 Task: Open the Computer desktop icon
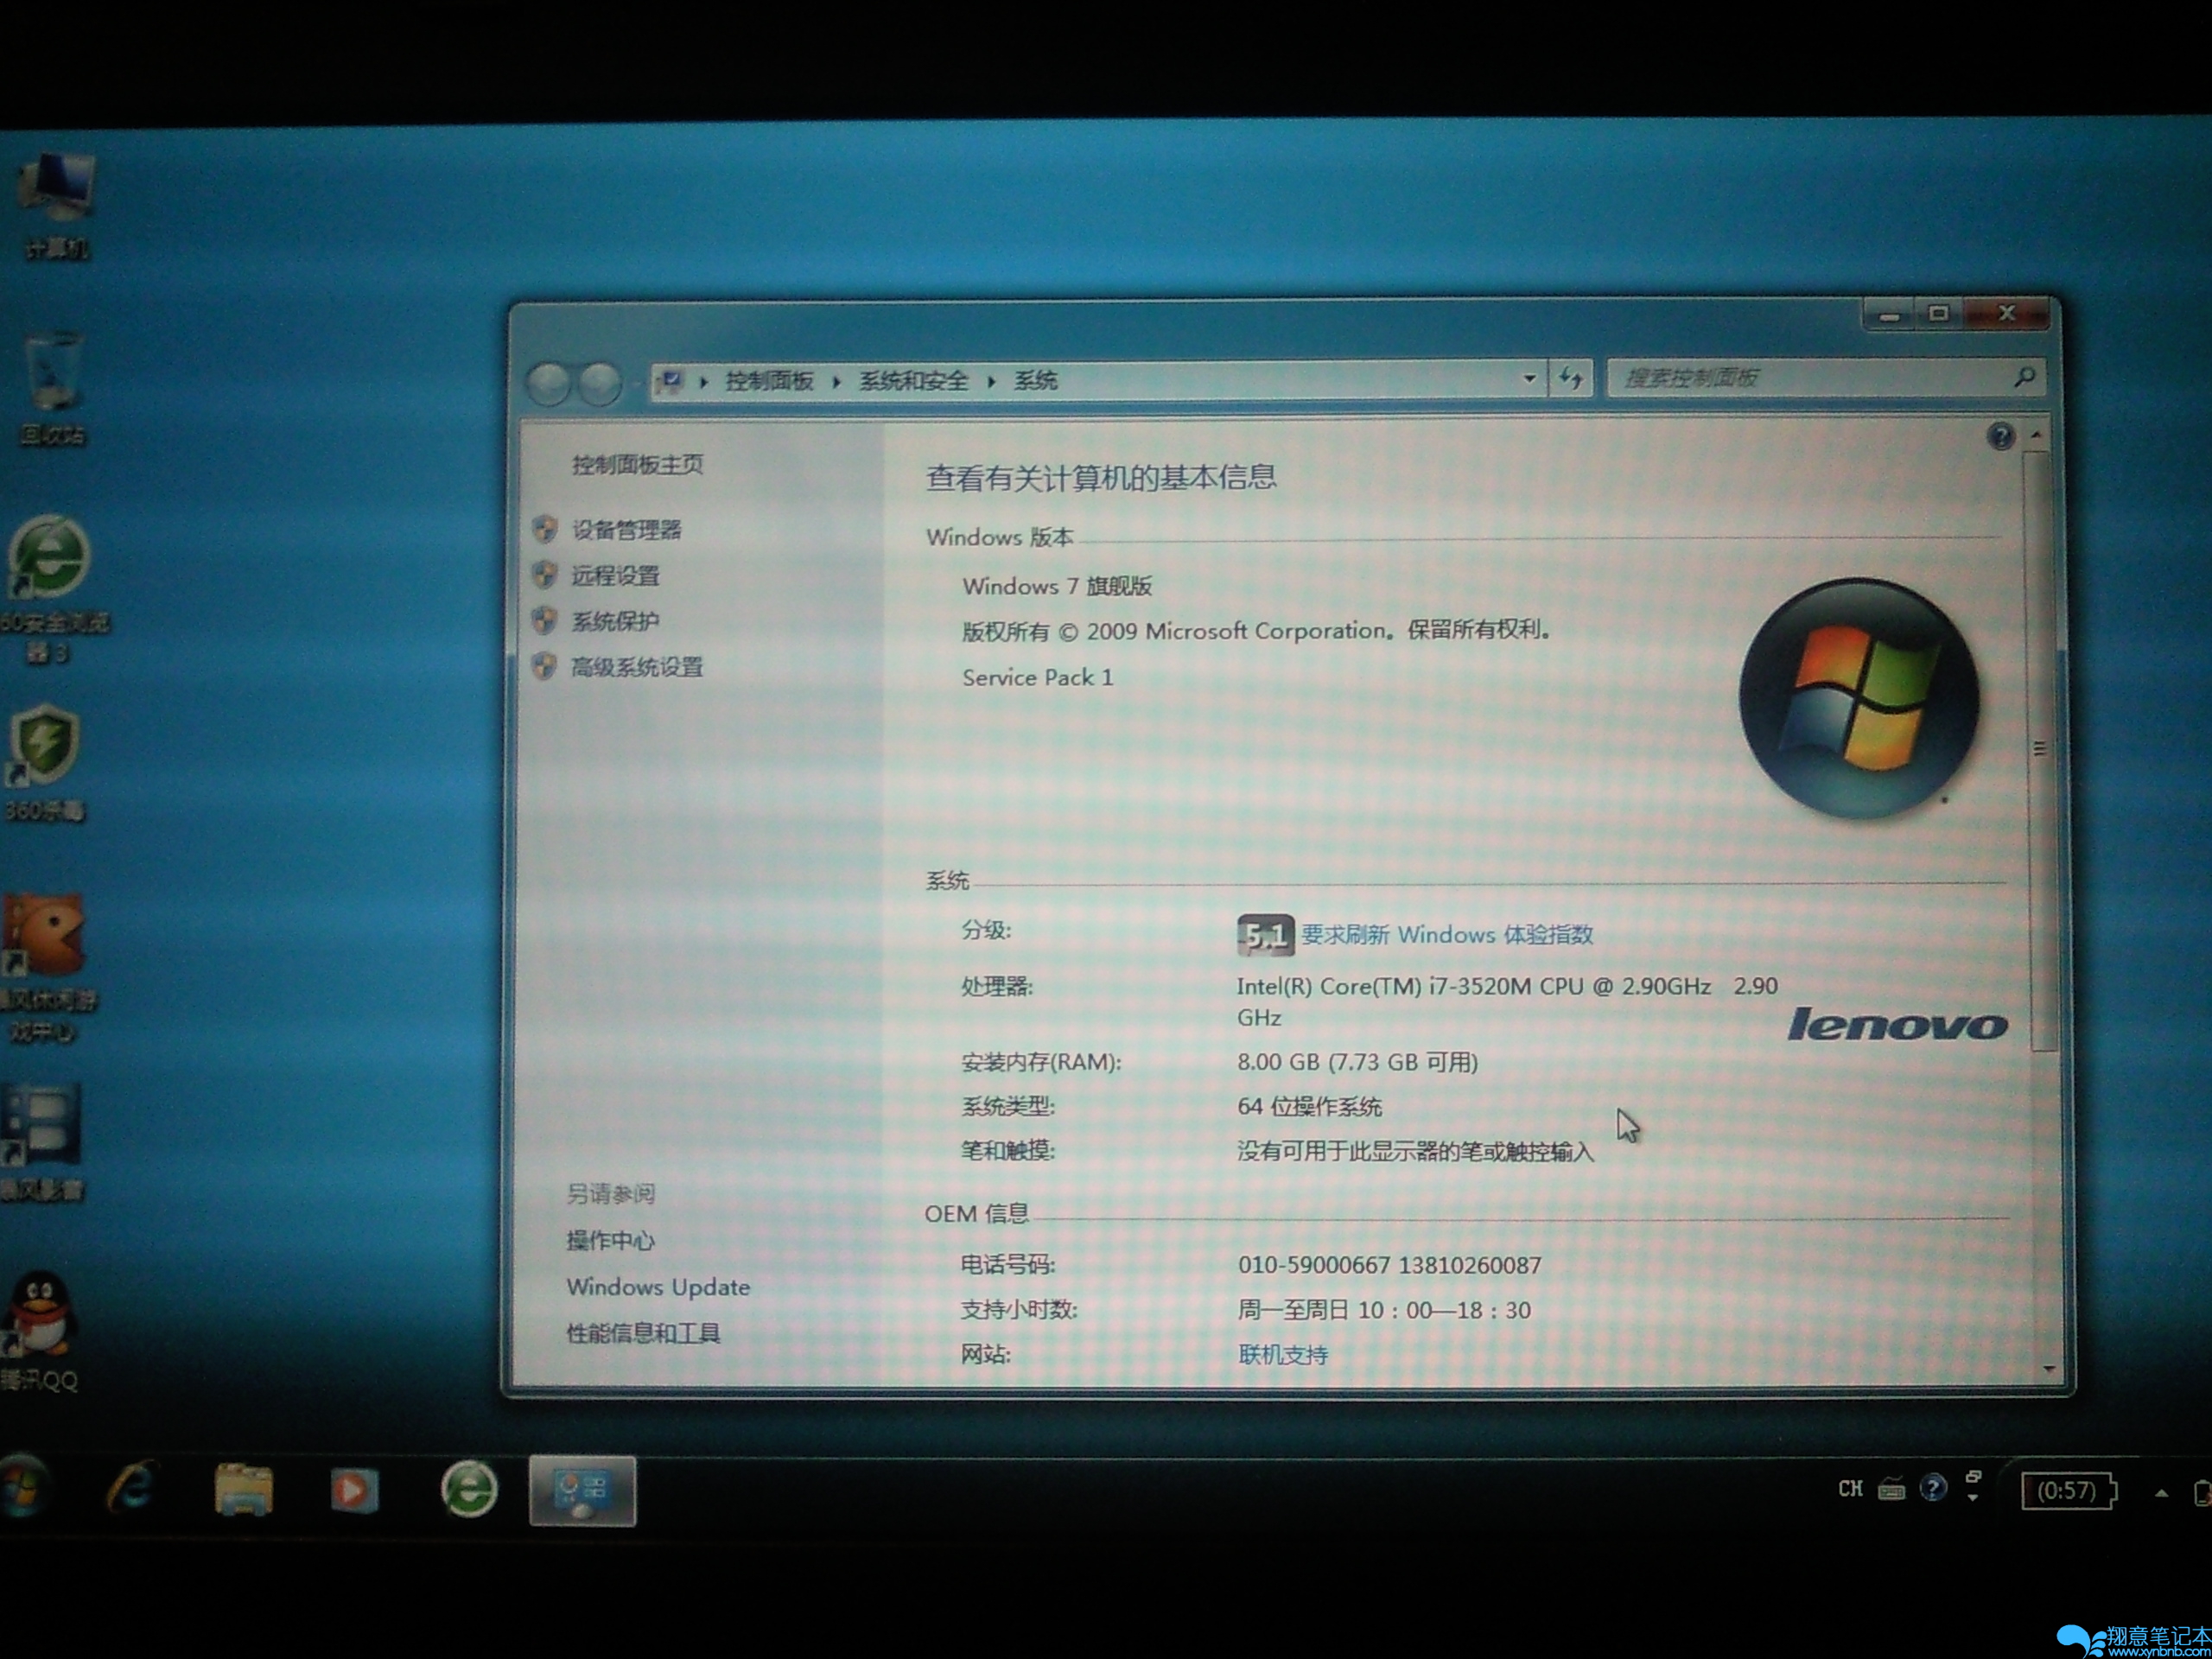57,205
